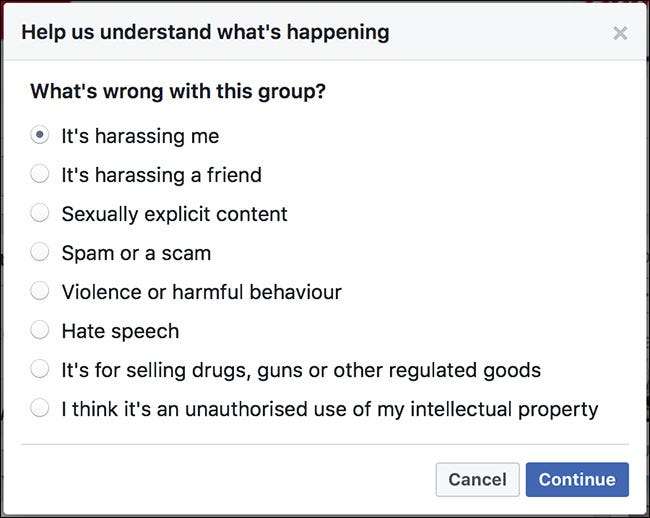Pick the "Sexually explicit content" radio button
The height and width of the screenshot is (518, 650).
click(x=40, y=213)
